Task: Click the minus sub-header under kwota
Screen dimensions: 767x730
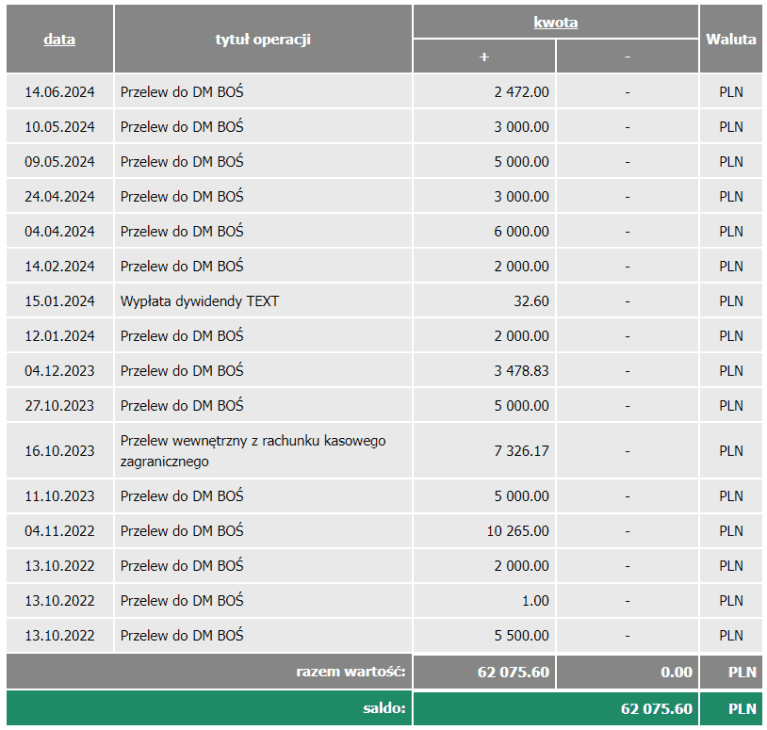Action: click(627, 57)
